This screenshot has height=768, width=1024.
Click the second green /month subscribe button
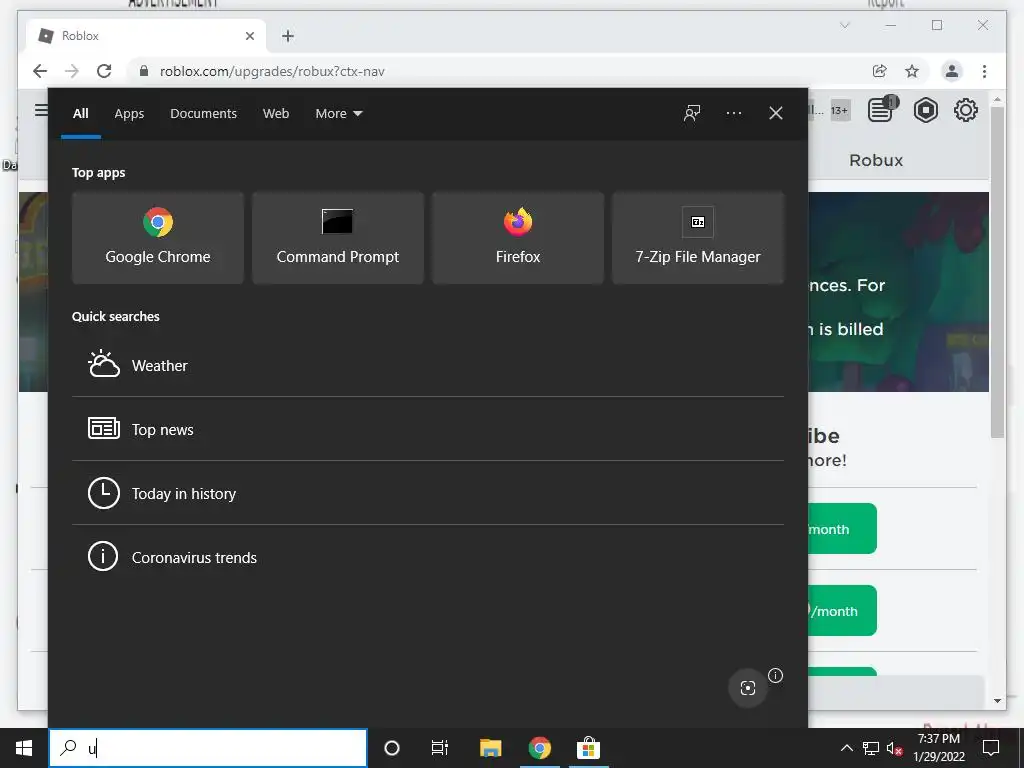pyautogui.click(x=842, y=611)
